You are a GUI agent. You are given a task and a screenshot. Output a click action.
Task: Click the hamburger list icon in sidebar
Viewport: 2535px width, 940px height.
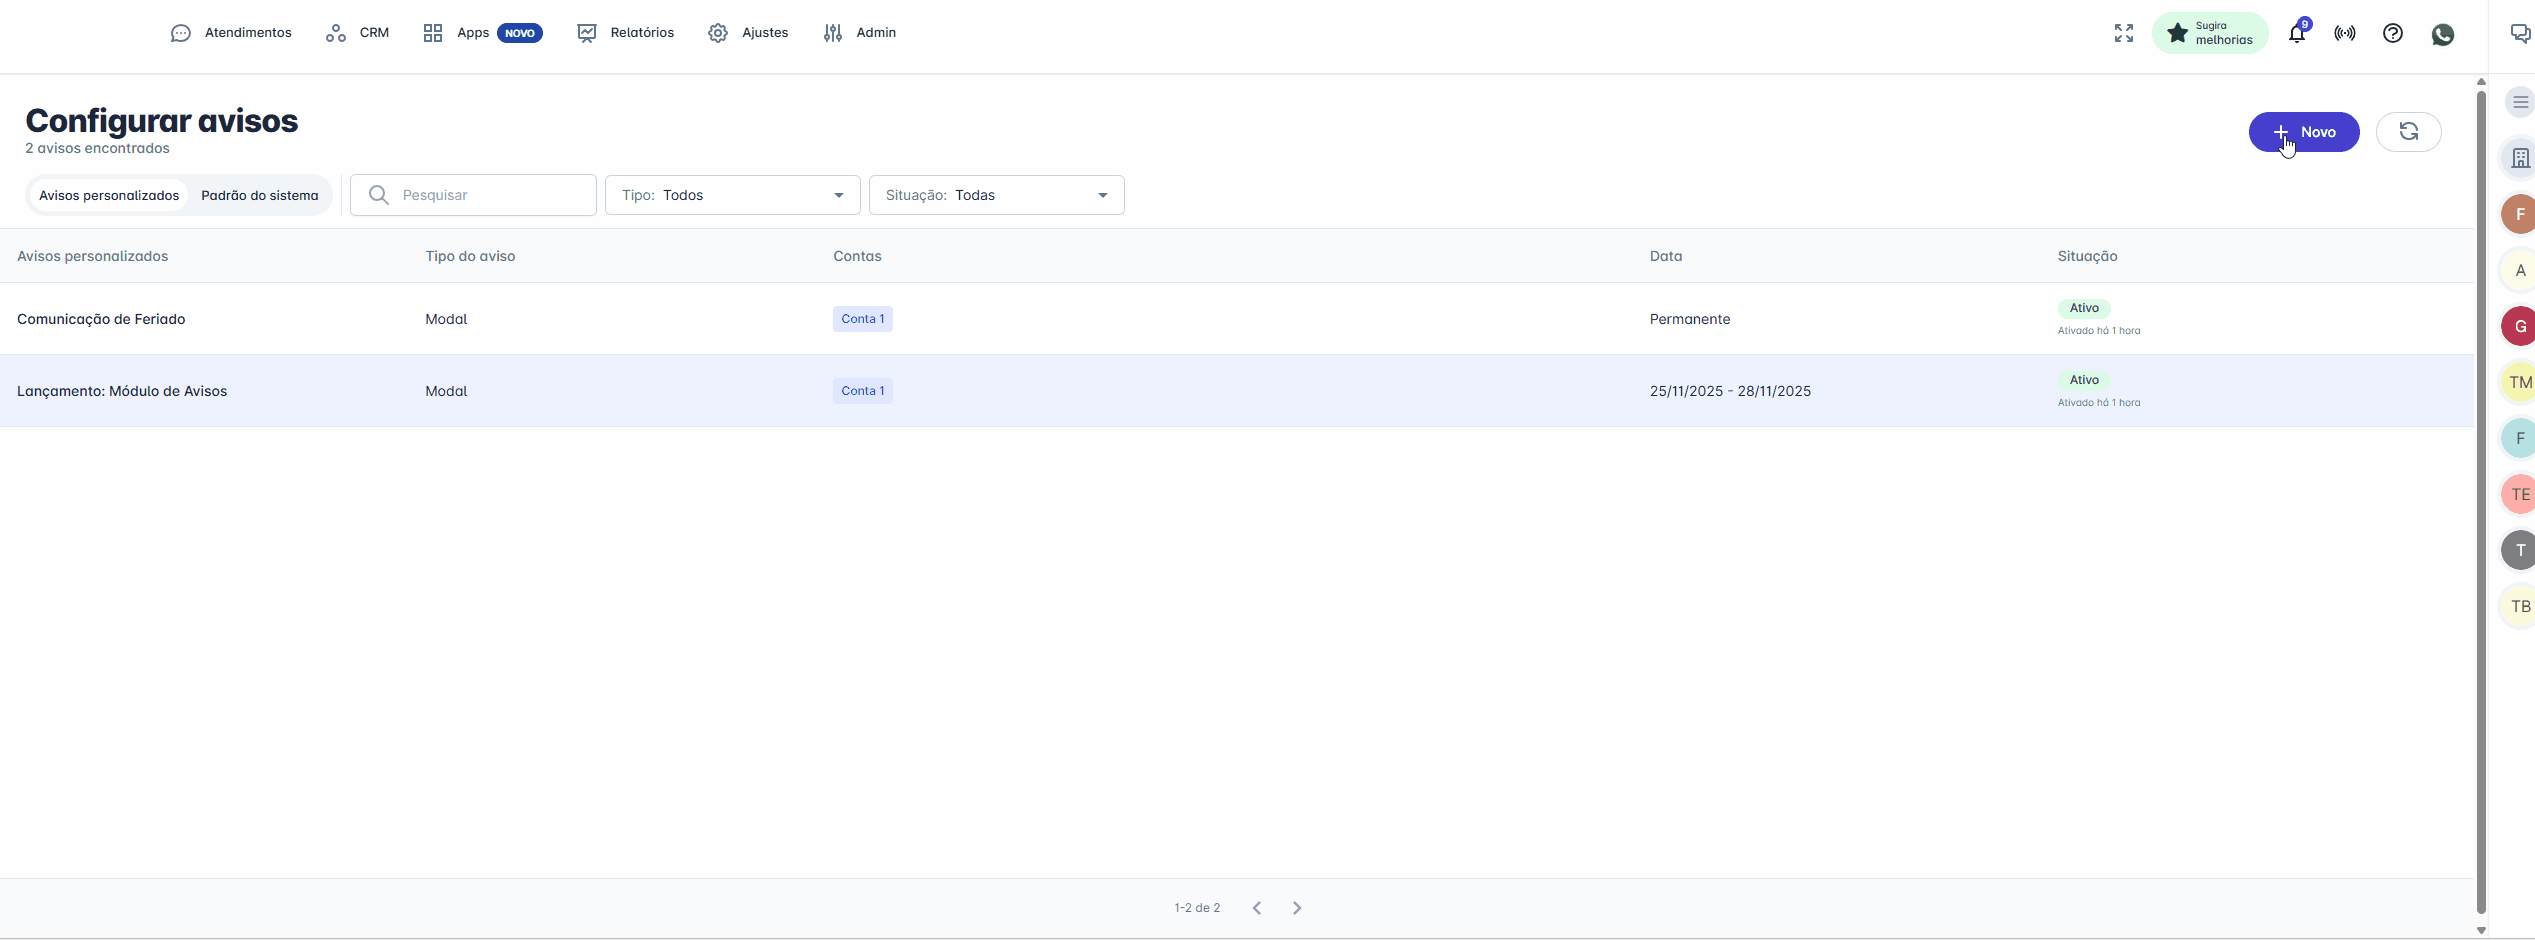pos(2520,102)
